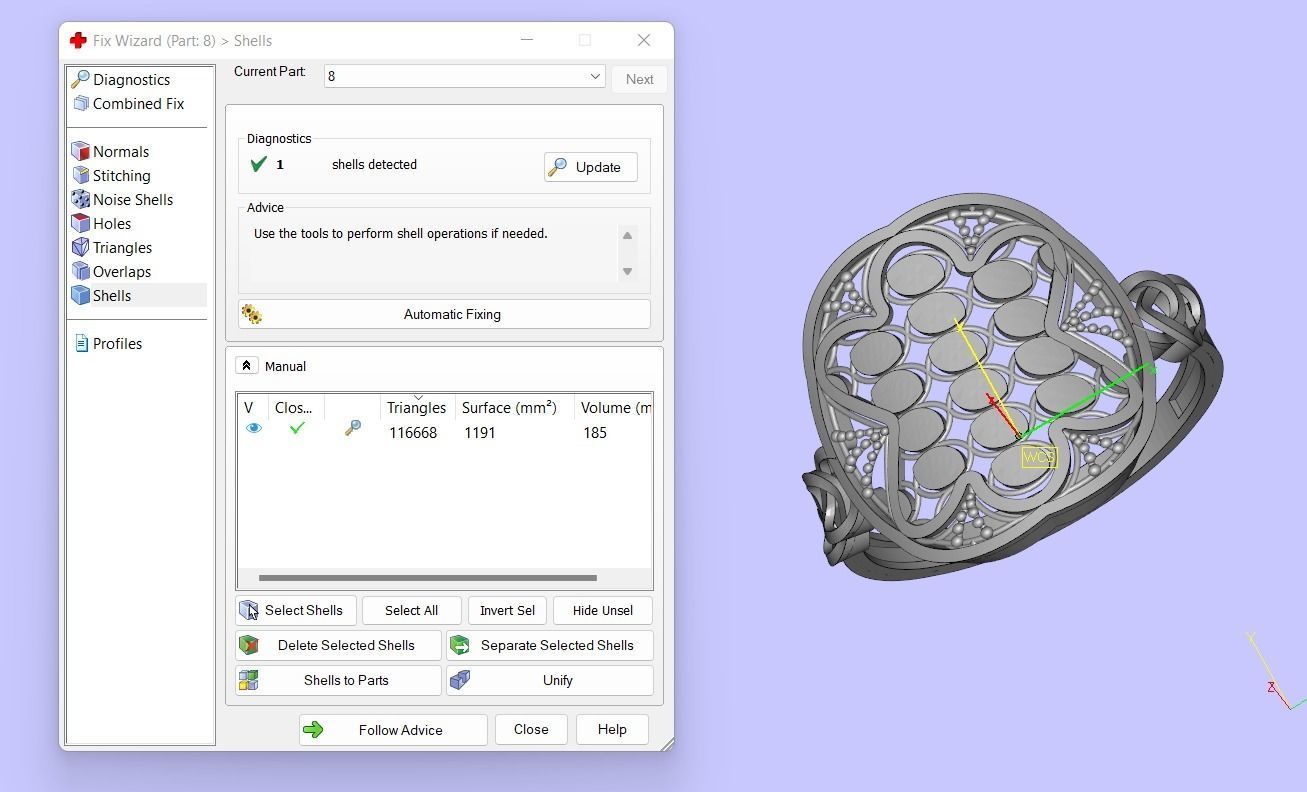
Task: Click the Triangles icon in sidebar
Action: (81, 248)
